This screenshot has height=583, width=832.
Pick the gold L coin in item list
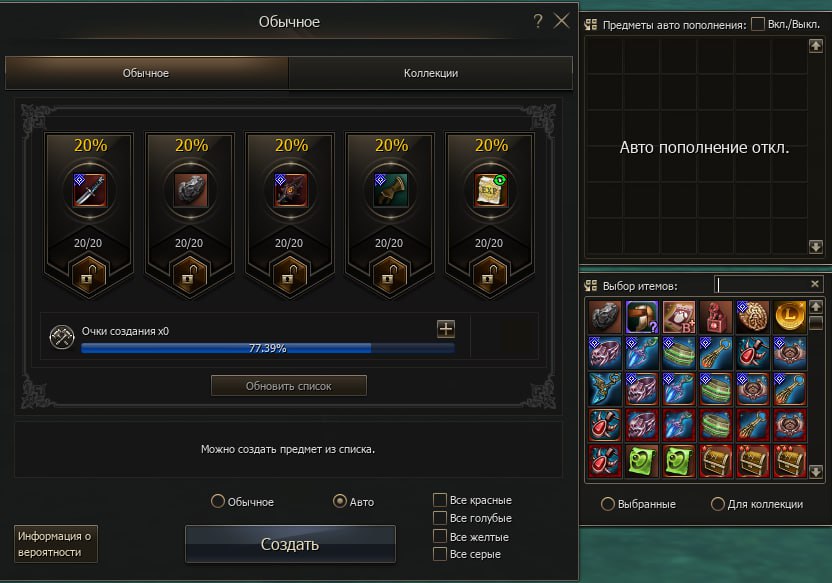[x=790, y=317]
